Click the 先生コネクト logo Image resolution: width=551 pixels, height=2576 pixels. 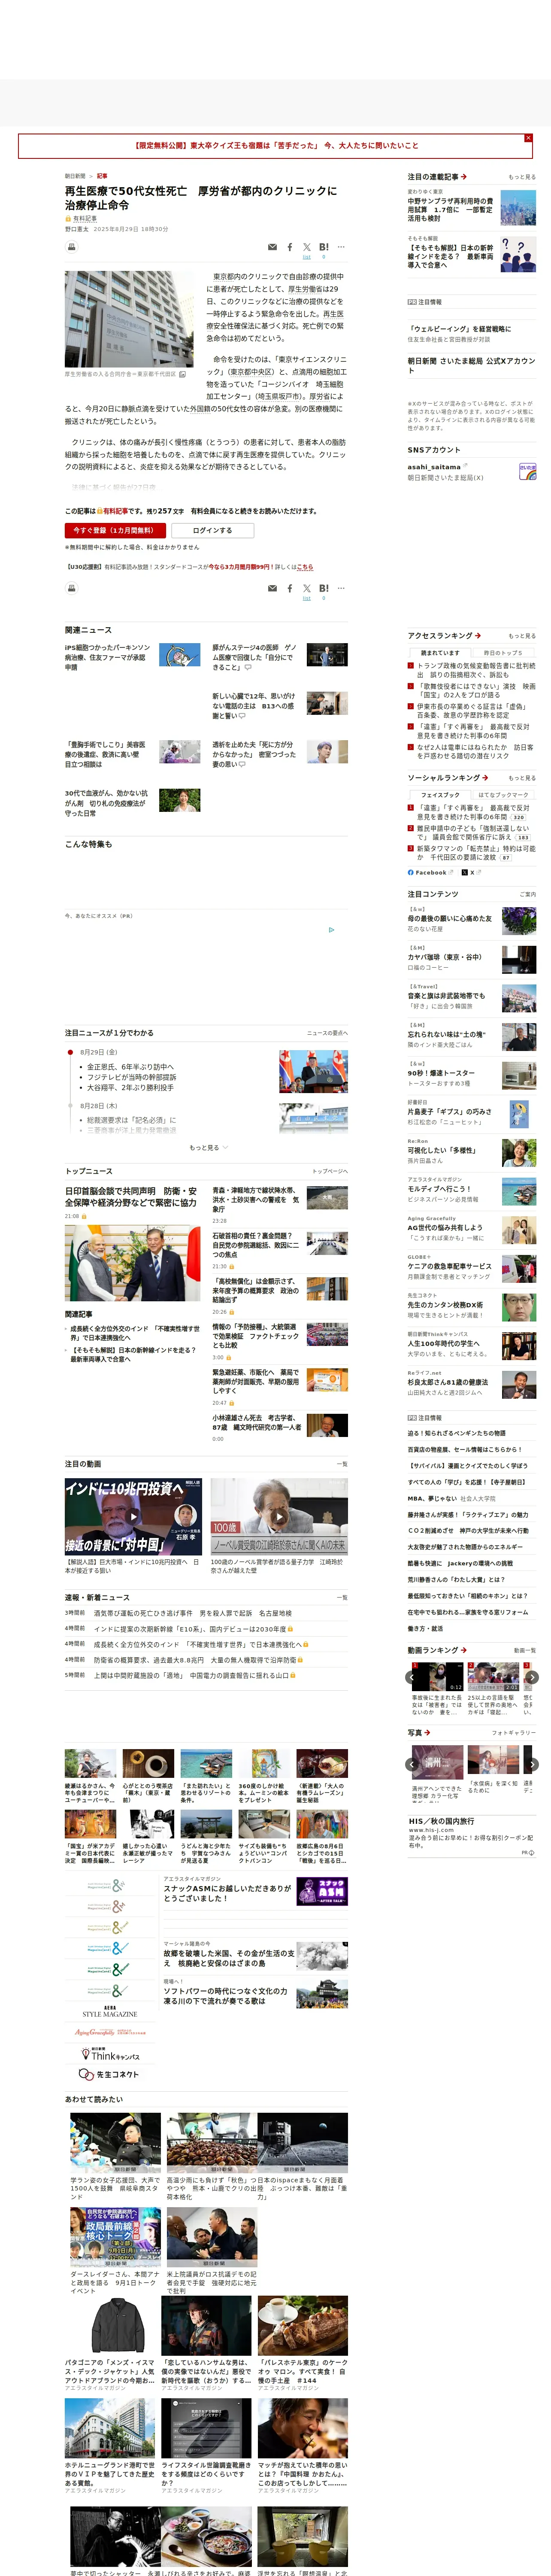pyautogui.click(x=108, y=2075)
